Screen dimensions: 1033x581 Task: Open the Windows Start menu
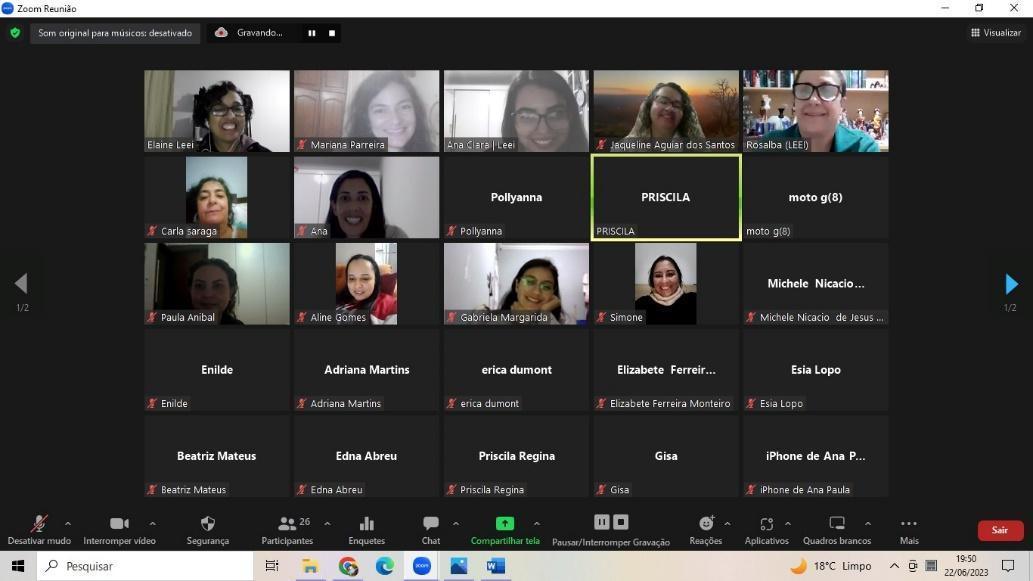pos(18,566)
